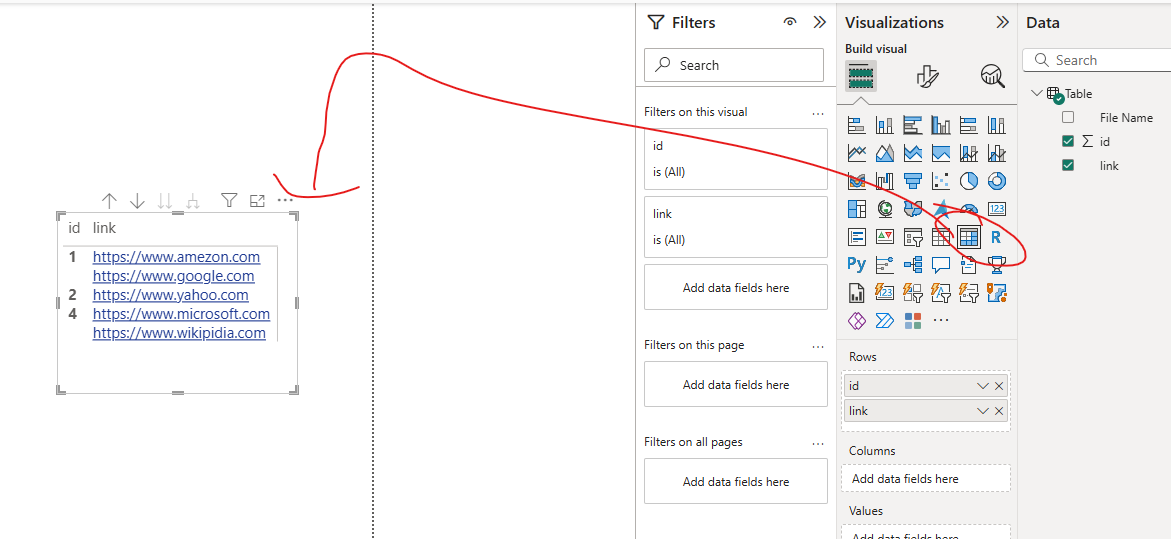Expand the id filter card
This screenshot has height=539, width=1171.
(x=736, y=159)
